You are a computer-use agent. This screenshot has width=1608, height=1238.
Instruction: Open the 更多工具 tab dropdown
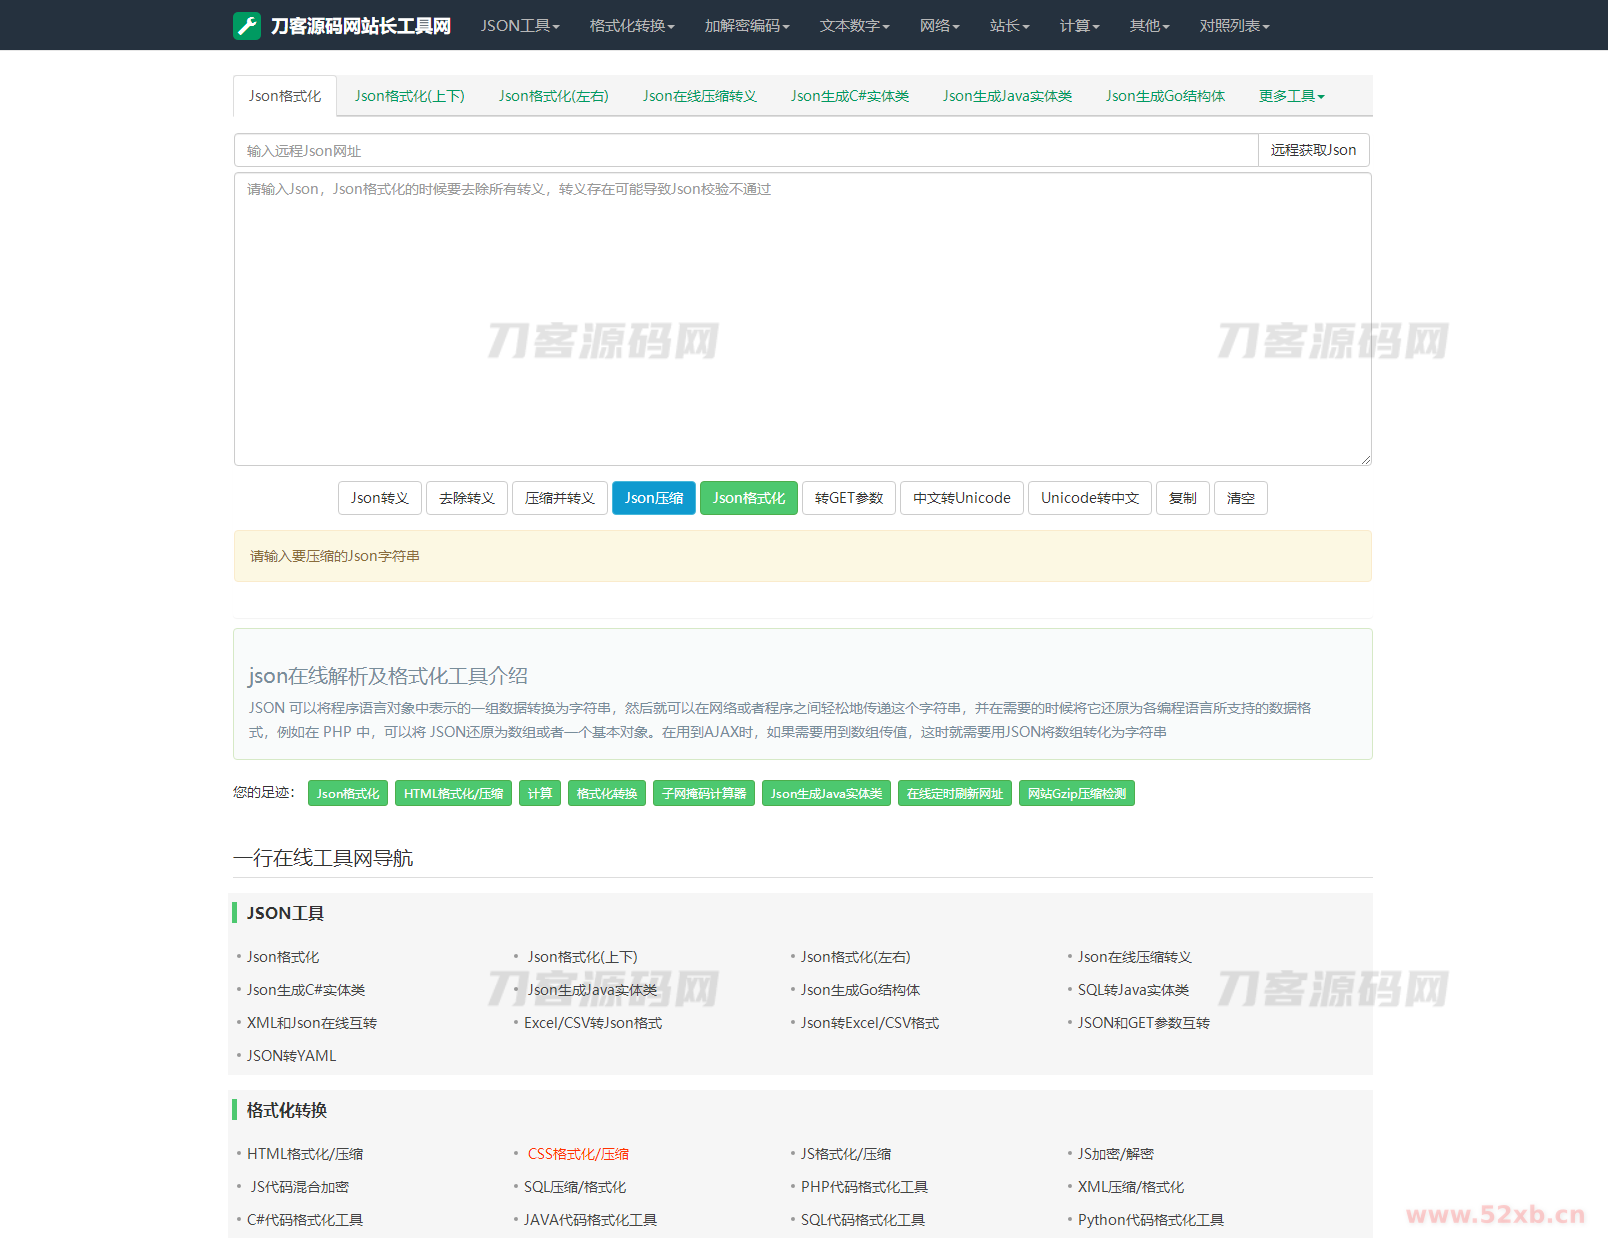pyautogui.click(x=1291, y=97)
